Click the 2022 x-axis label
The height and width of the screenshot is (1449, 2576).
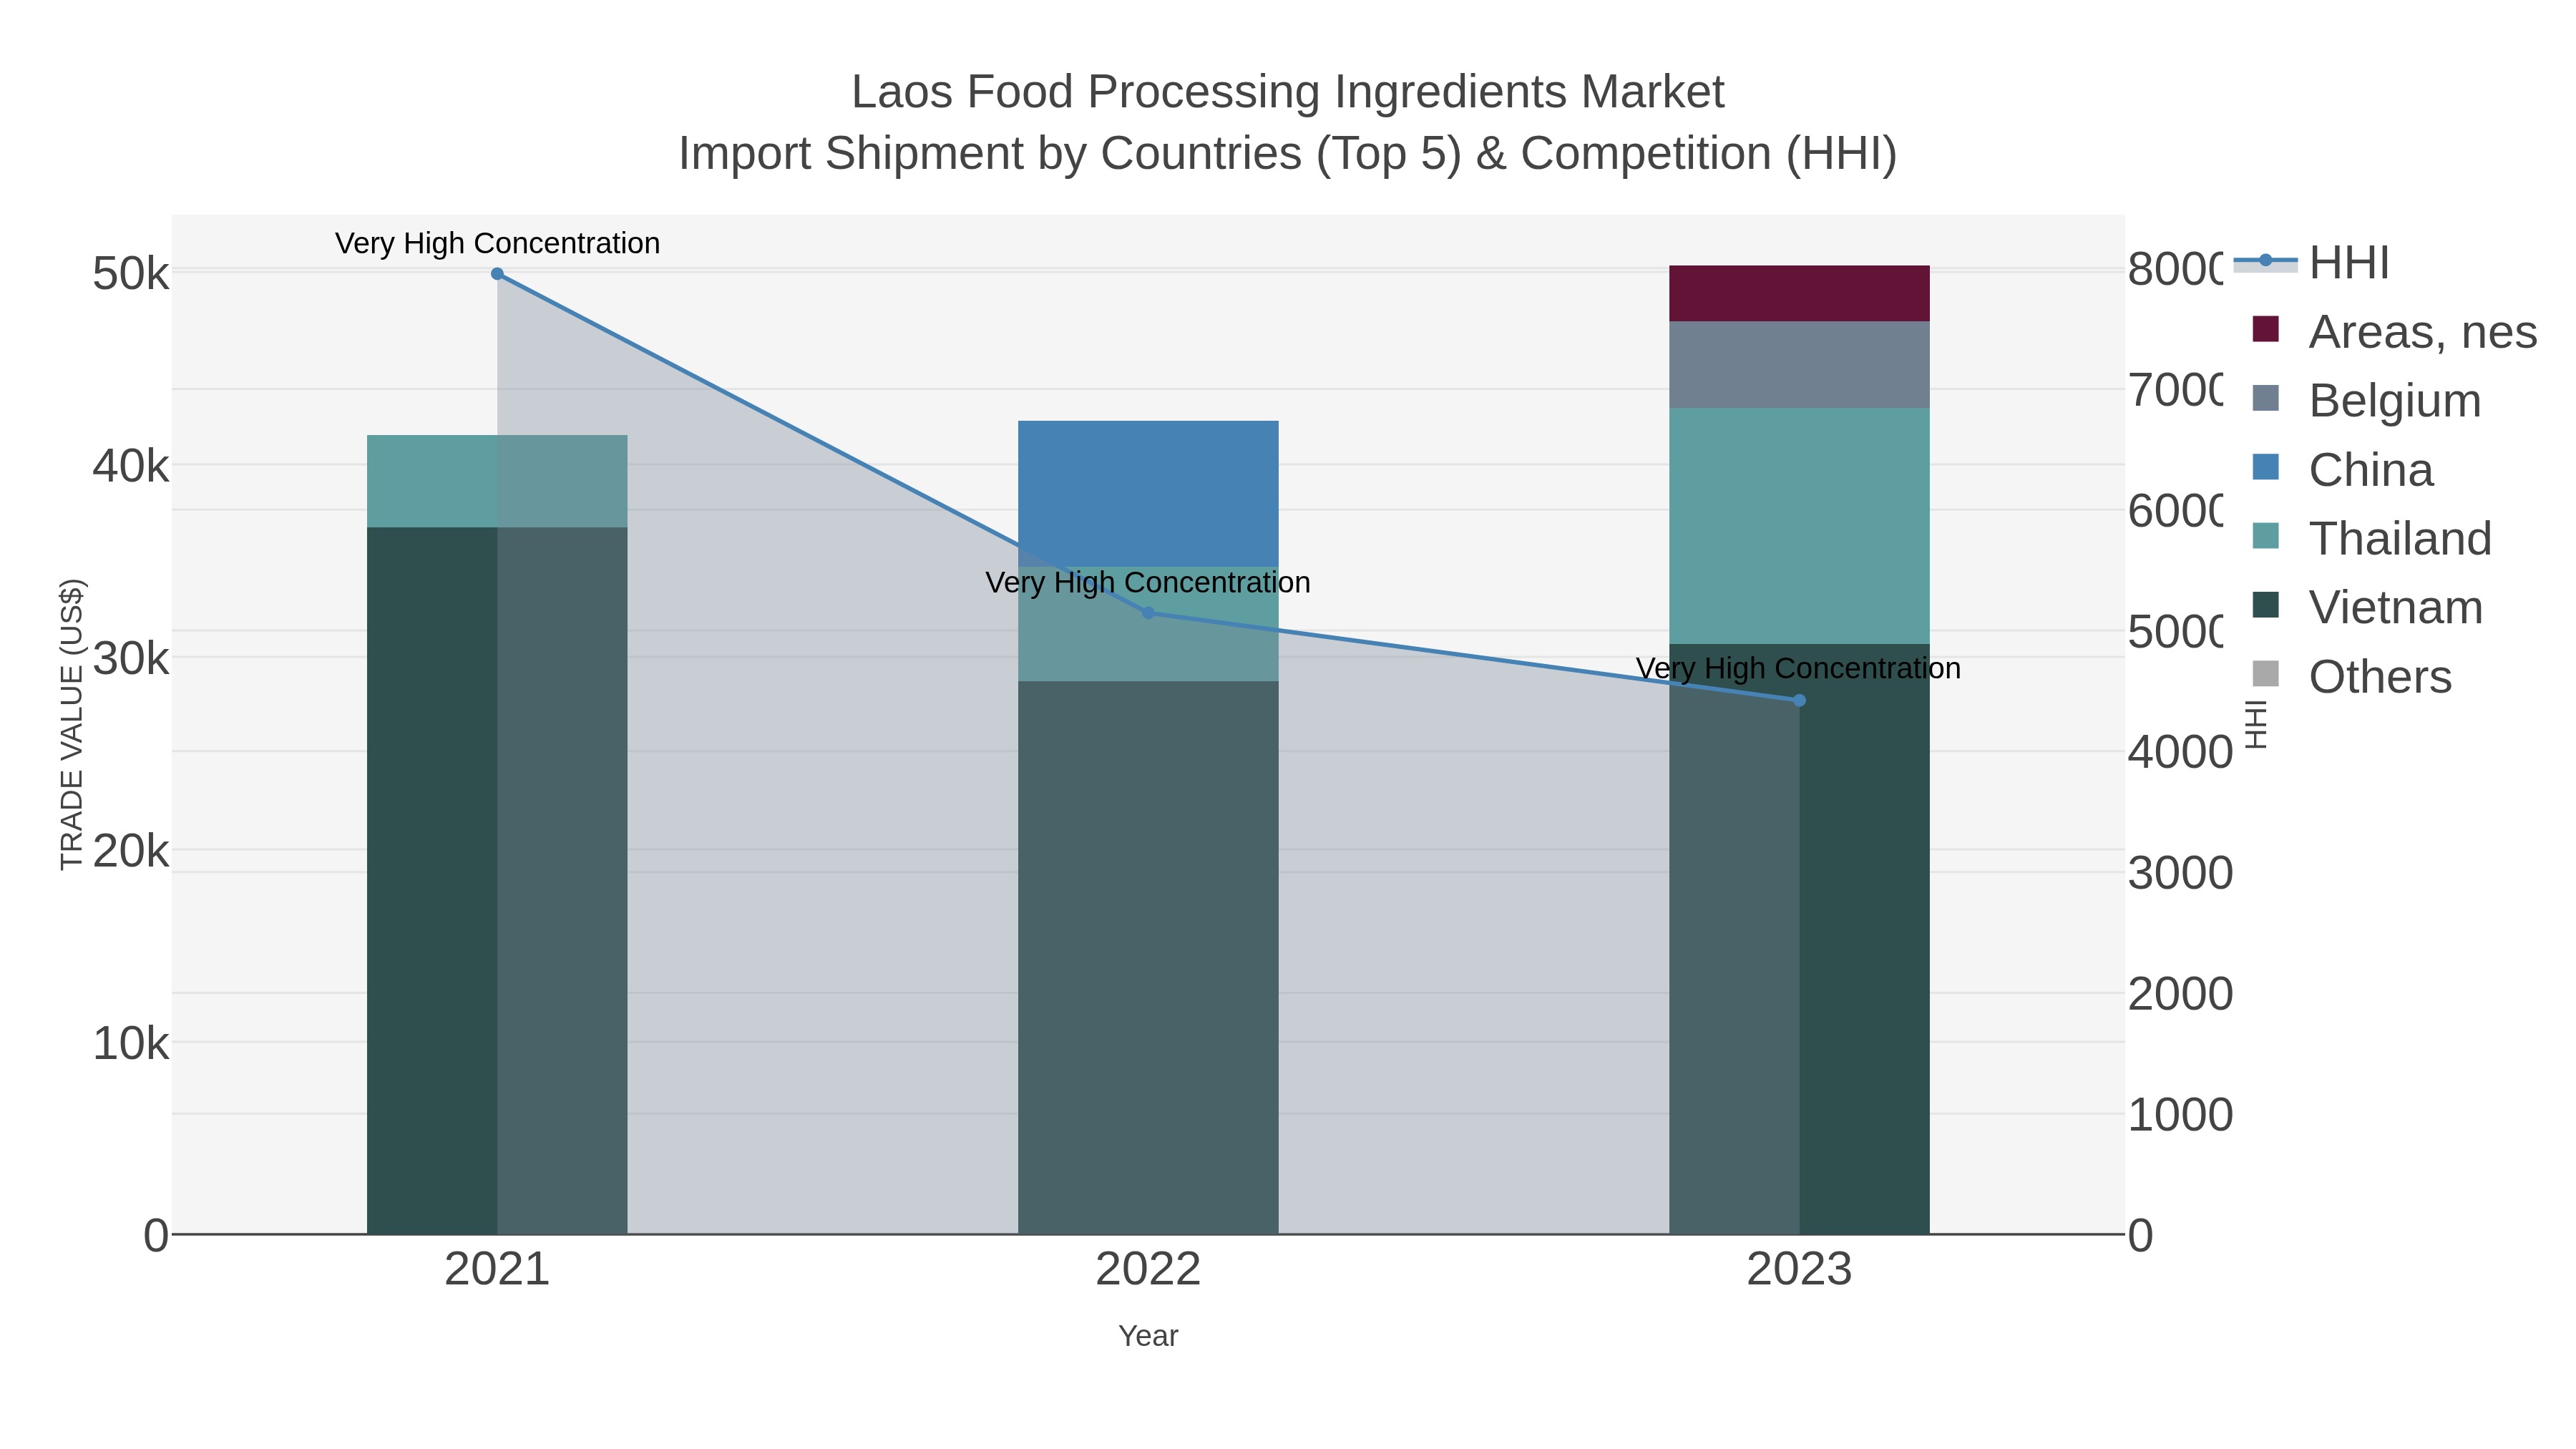coord(1148,1269)
